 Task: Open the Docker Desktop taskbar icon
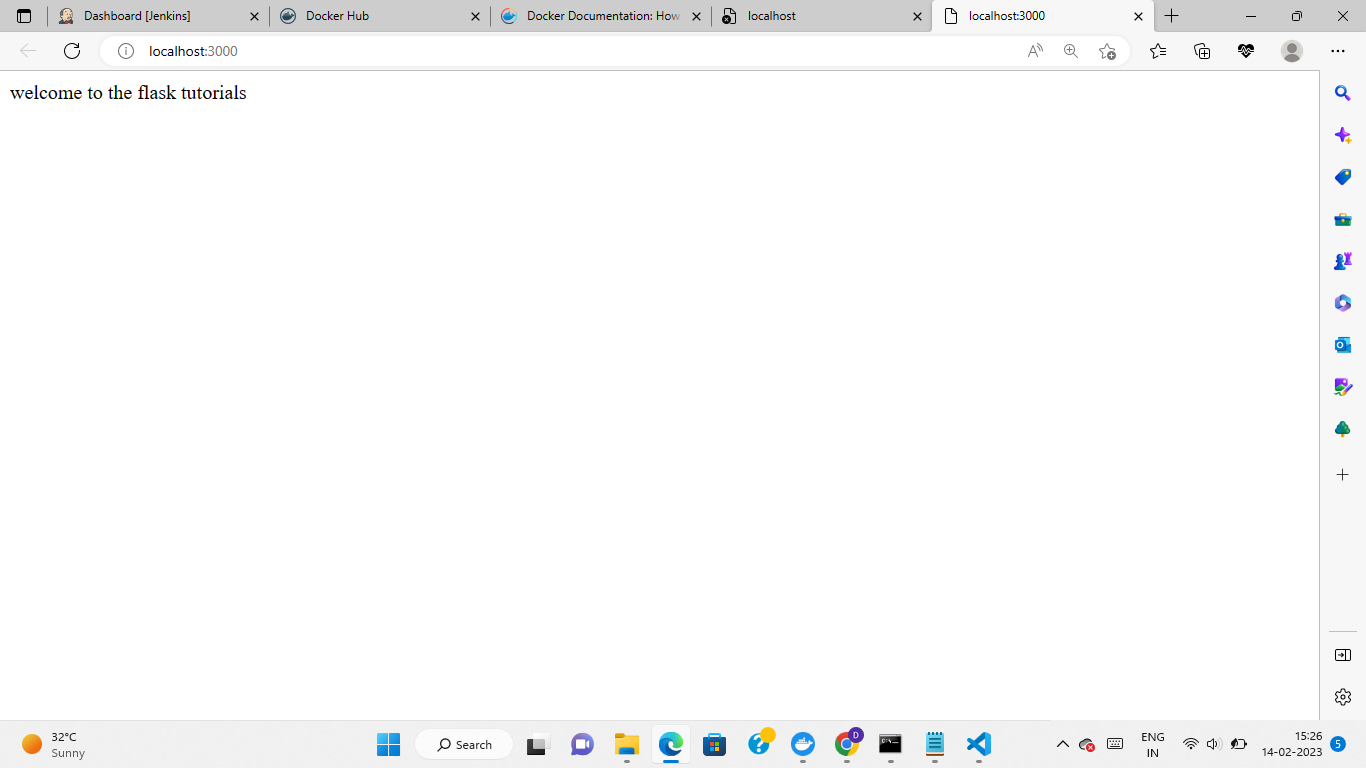pos(803,744)
